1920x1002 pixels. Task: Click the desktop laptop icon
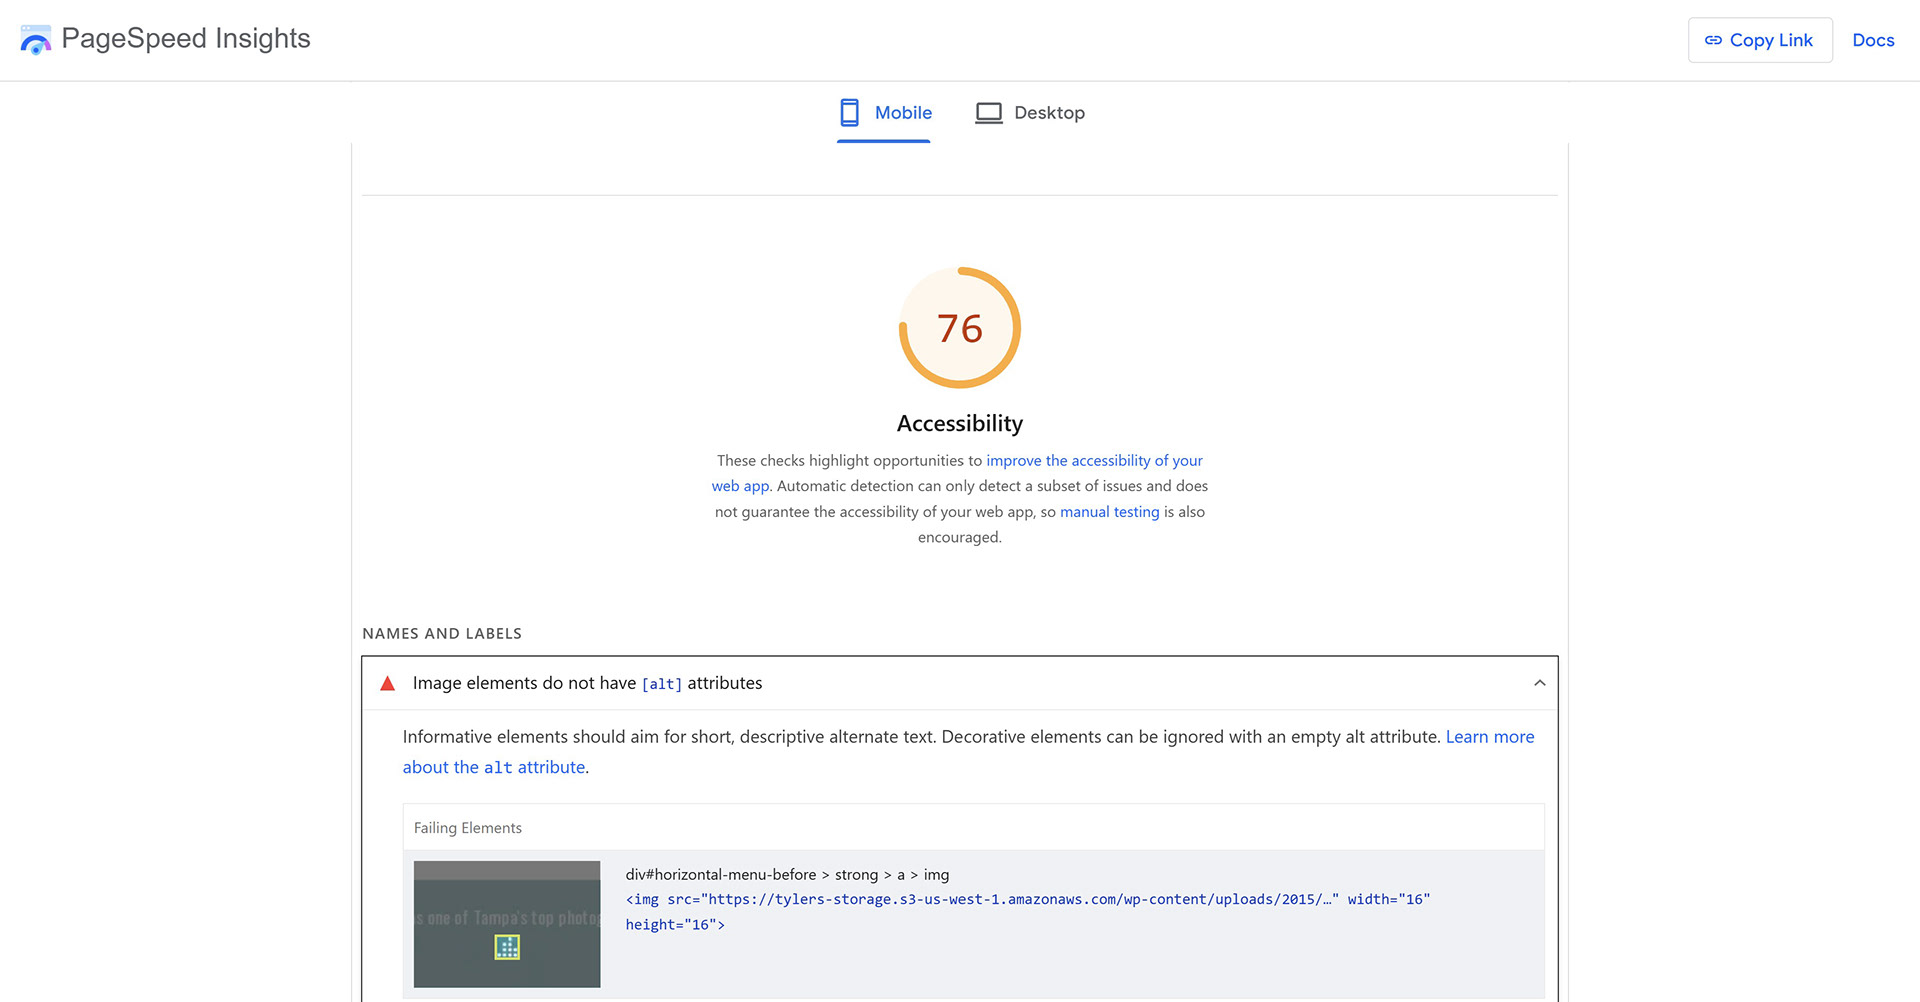989,113
